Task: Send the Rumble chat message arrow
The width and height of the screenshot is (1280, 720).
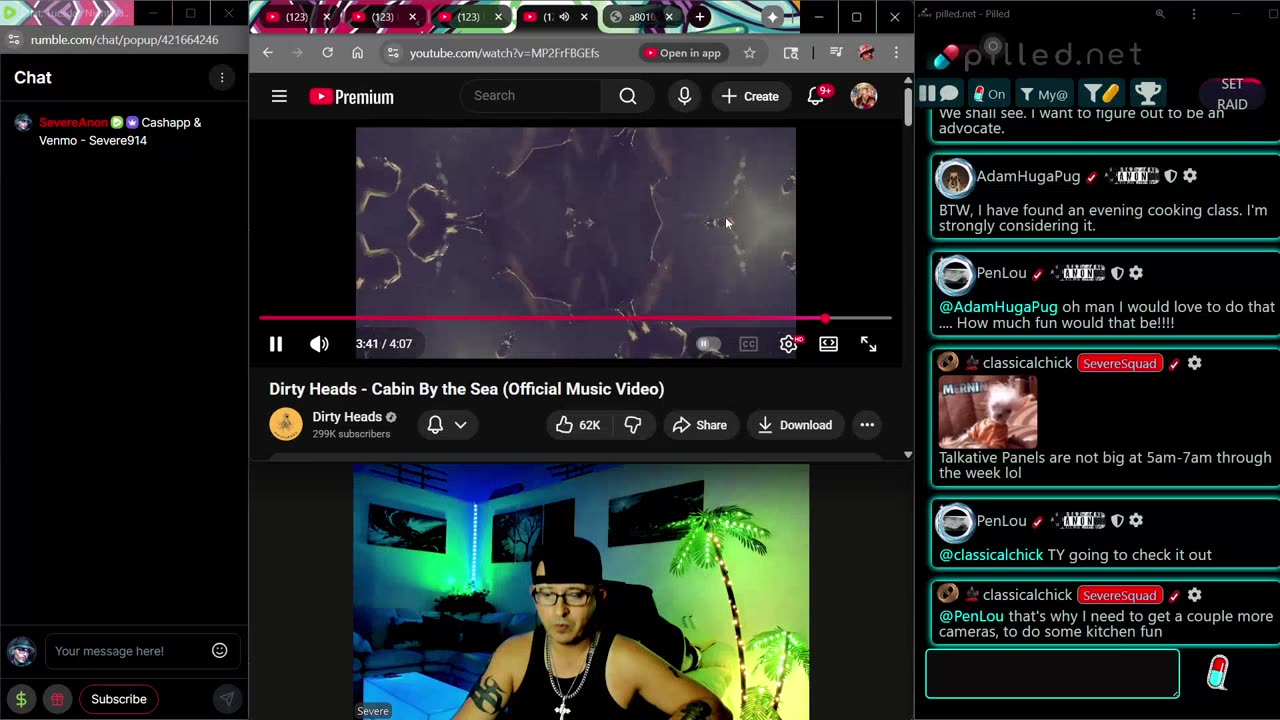Action: [x=227, y=699]
